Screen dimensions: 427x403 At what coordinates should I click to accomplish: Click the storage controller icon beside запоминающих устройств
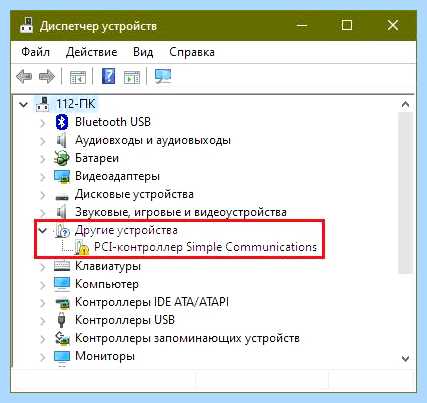62,338
